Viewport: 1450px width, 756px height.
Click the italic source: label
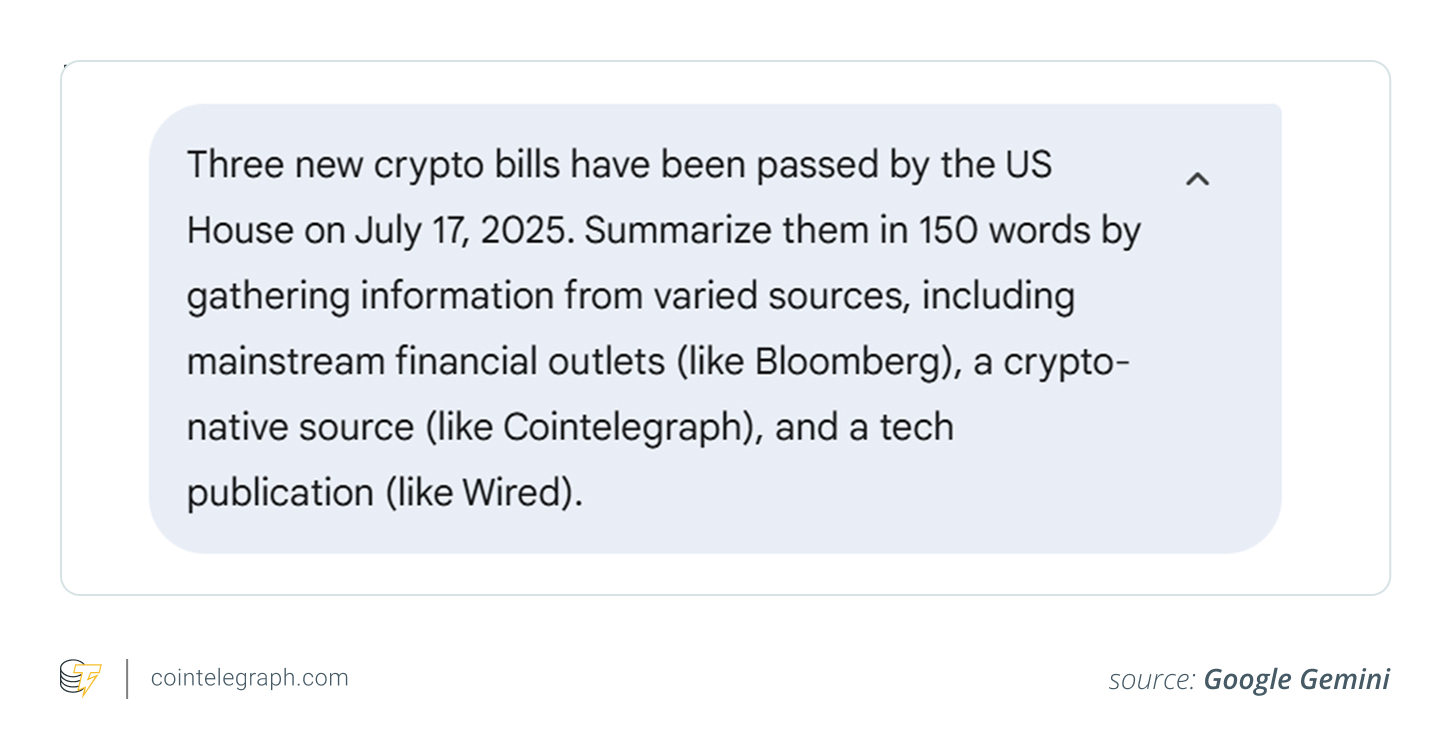[1151, 680]
